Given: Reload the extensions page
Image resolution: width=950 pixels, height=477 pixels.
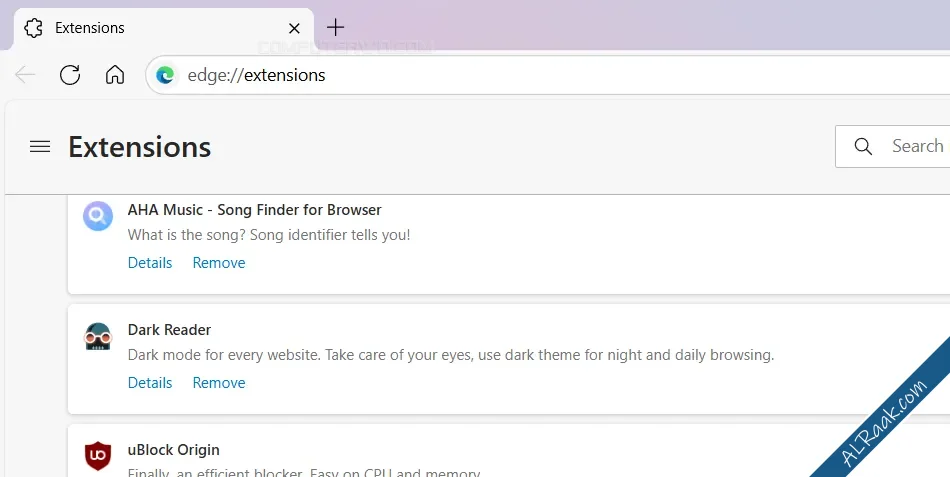Looking at the screenshot, I should 70,75.
